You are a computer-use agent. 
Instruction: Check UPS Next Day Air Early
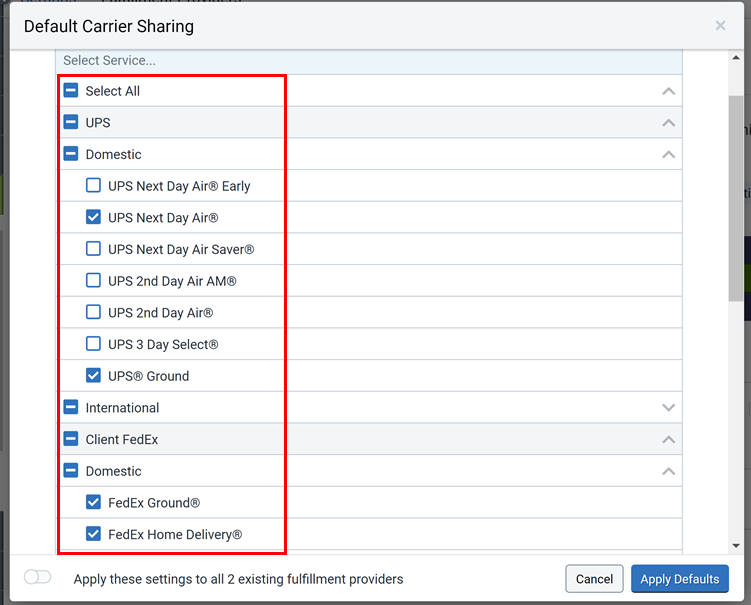[93, 186]
